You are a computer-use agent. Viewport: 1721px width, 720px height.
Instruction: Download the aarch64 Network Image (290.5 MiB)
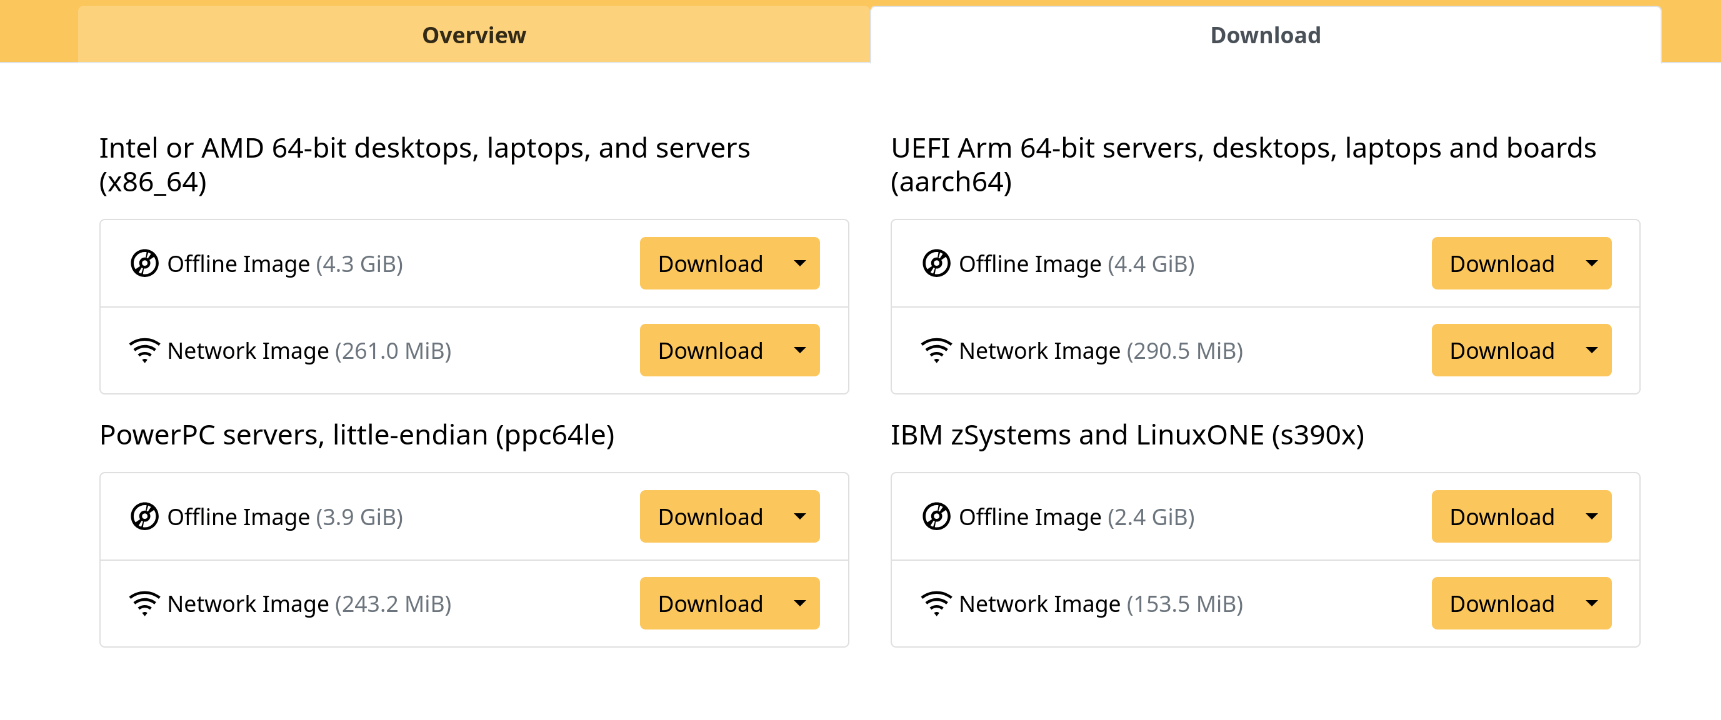[1502, 350]
